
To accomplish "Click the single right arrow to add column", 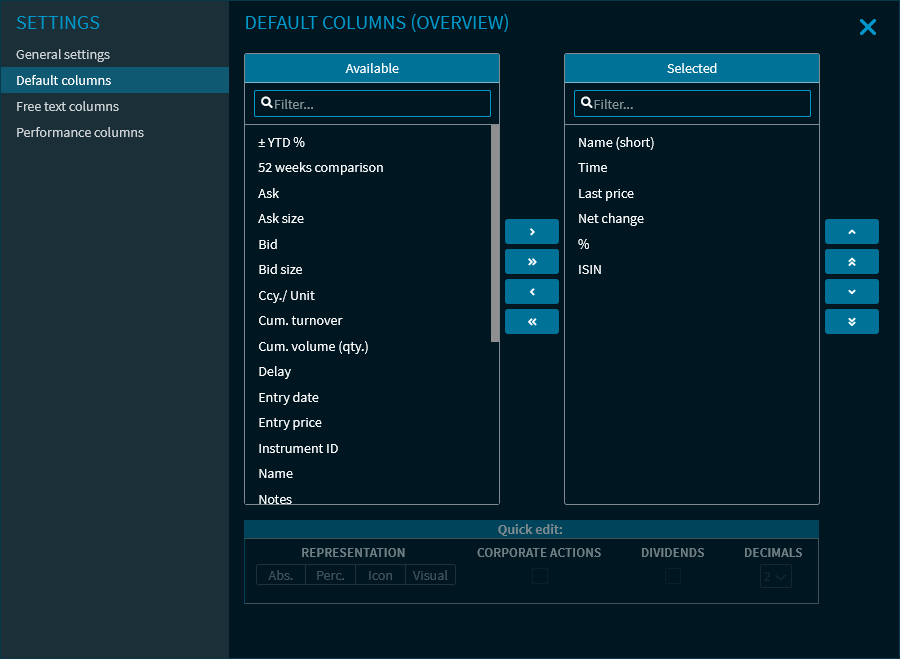I will coord(531,232).
